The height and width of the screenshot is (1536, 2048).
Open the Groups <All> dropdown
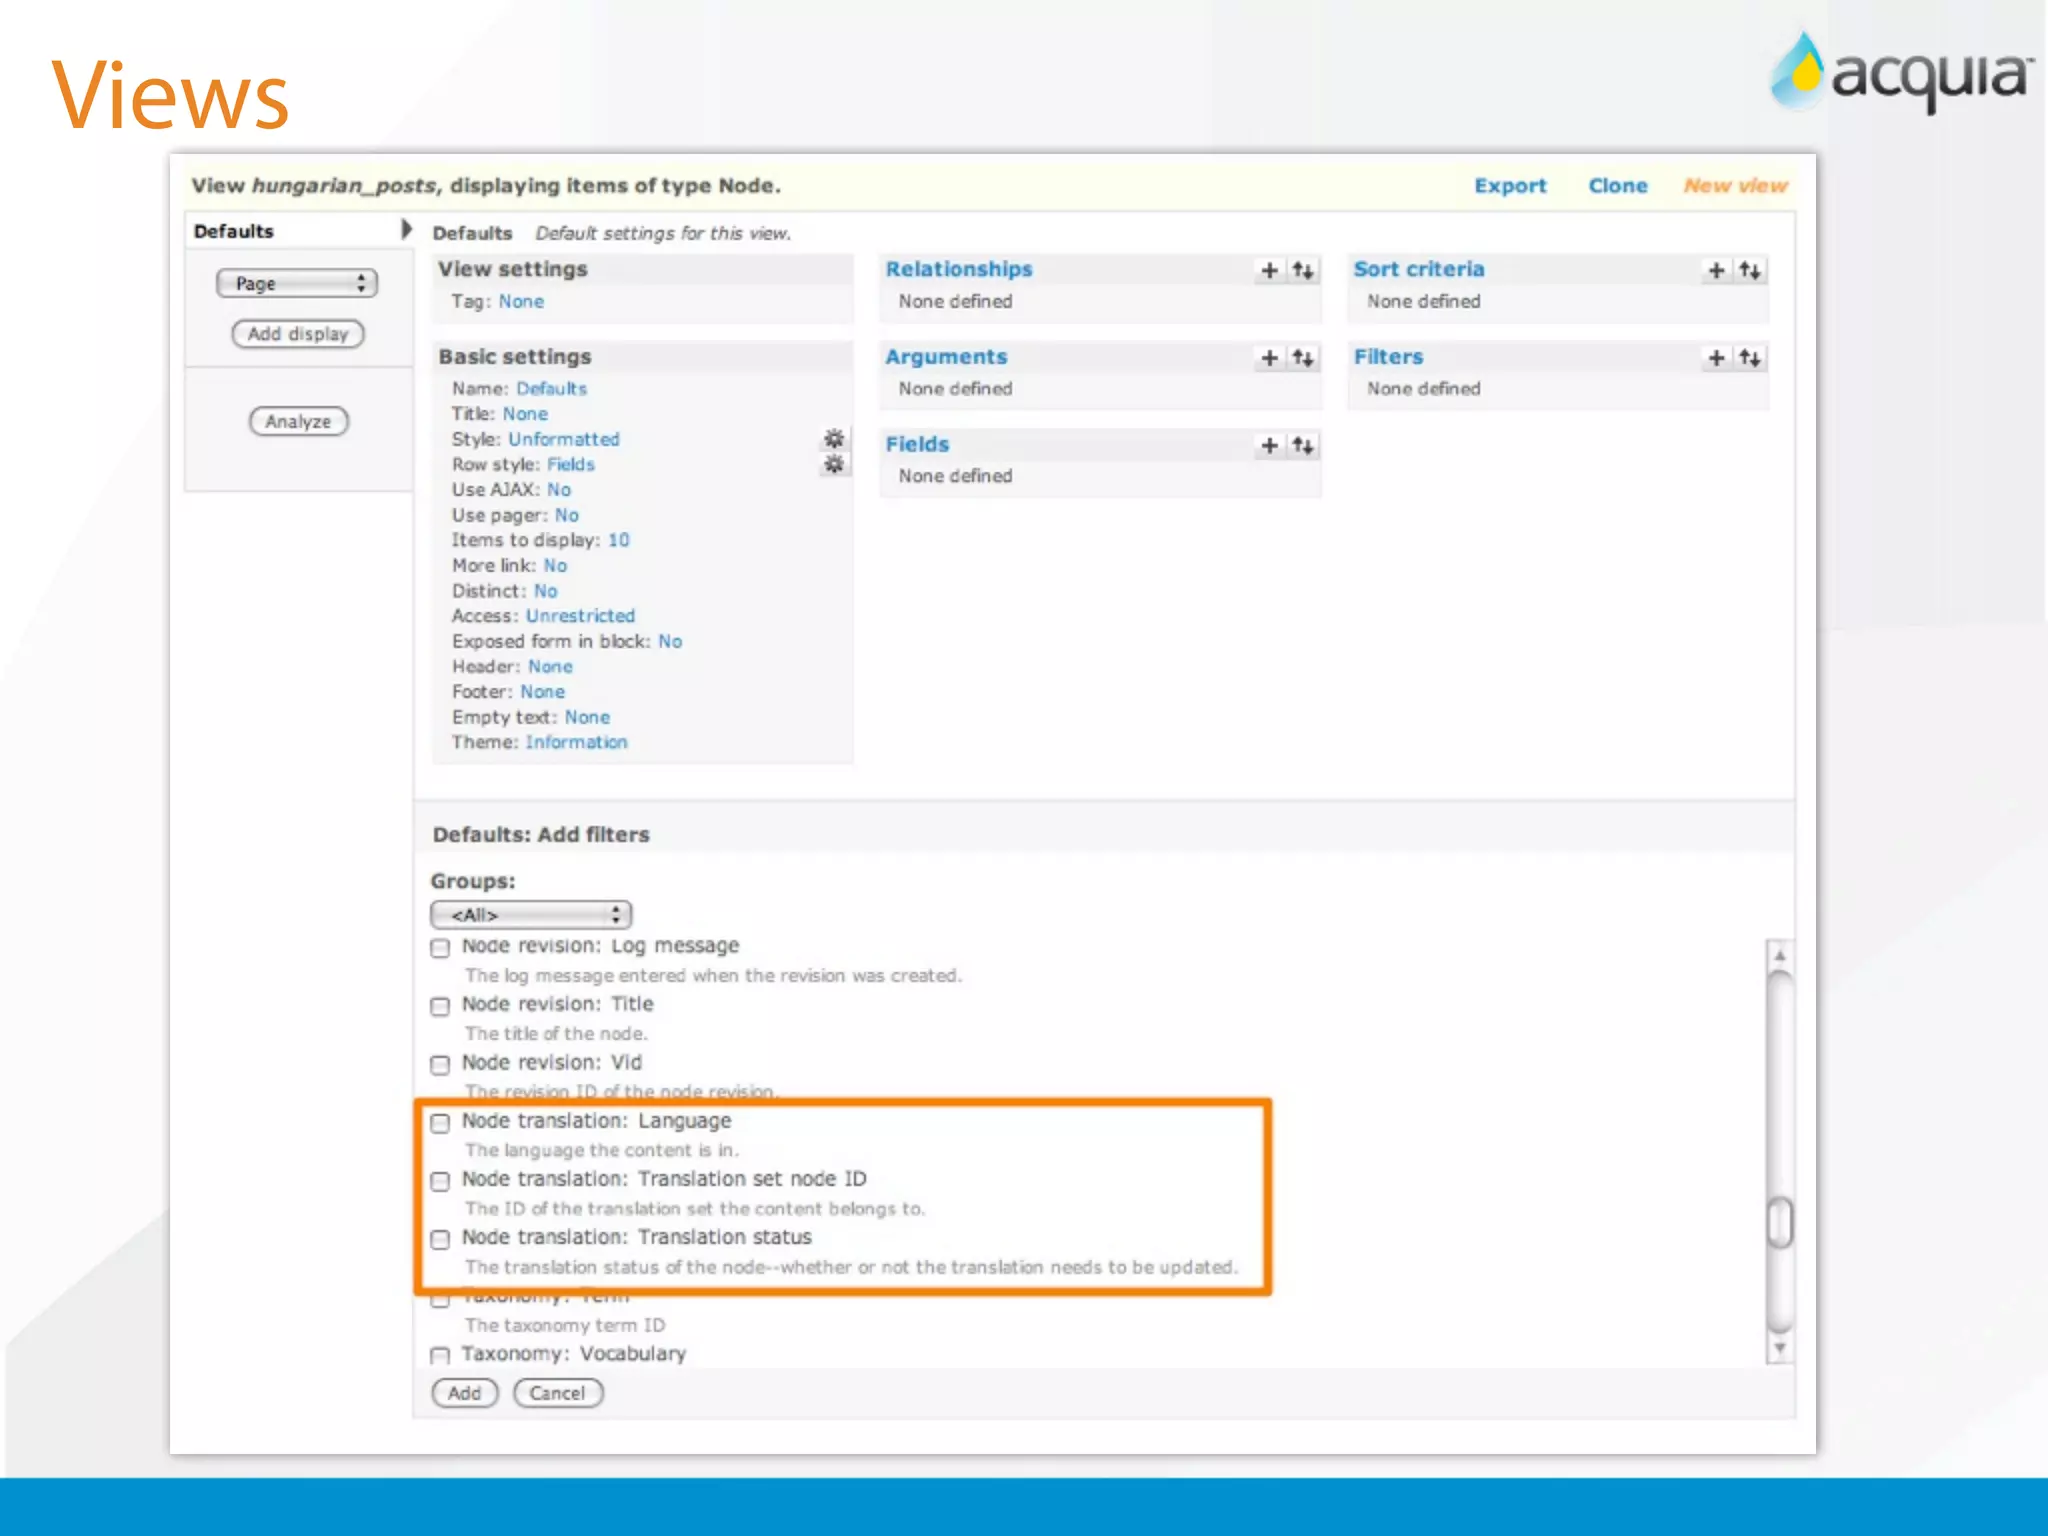pos(531,914)
